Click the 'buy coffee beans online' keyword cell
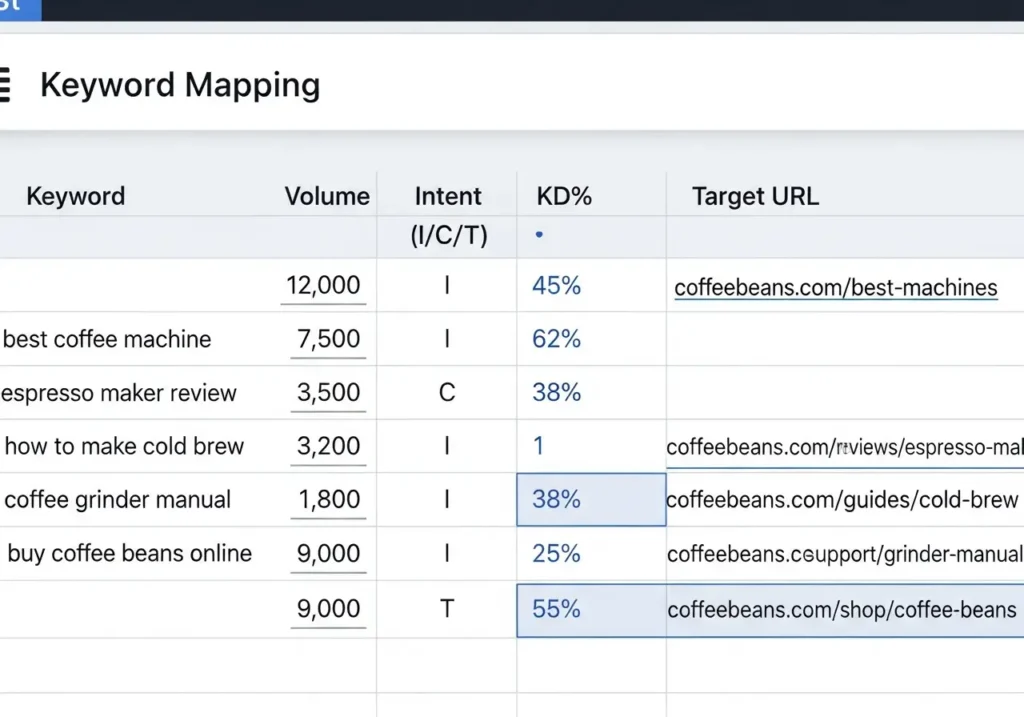The image size is (1024, 717). [x=130, y=554]
